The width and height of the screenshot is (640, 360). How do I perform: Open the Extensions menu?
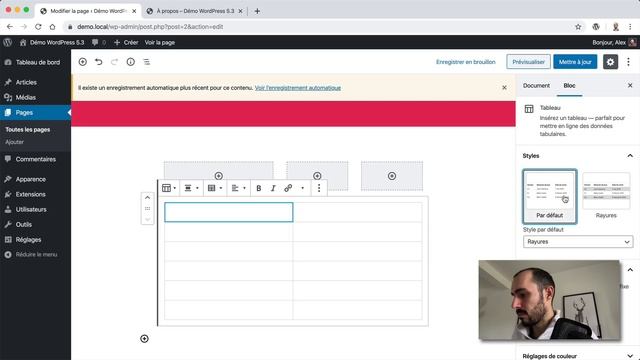pyautogui.click(x=36, y=194)
